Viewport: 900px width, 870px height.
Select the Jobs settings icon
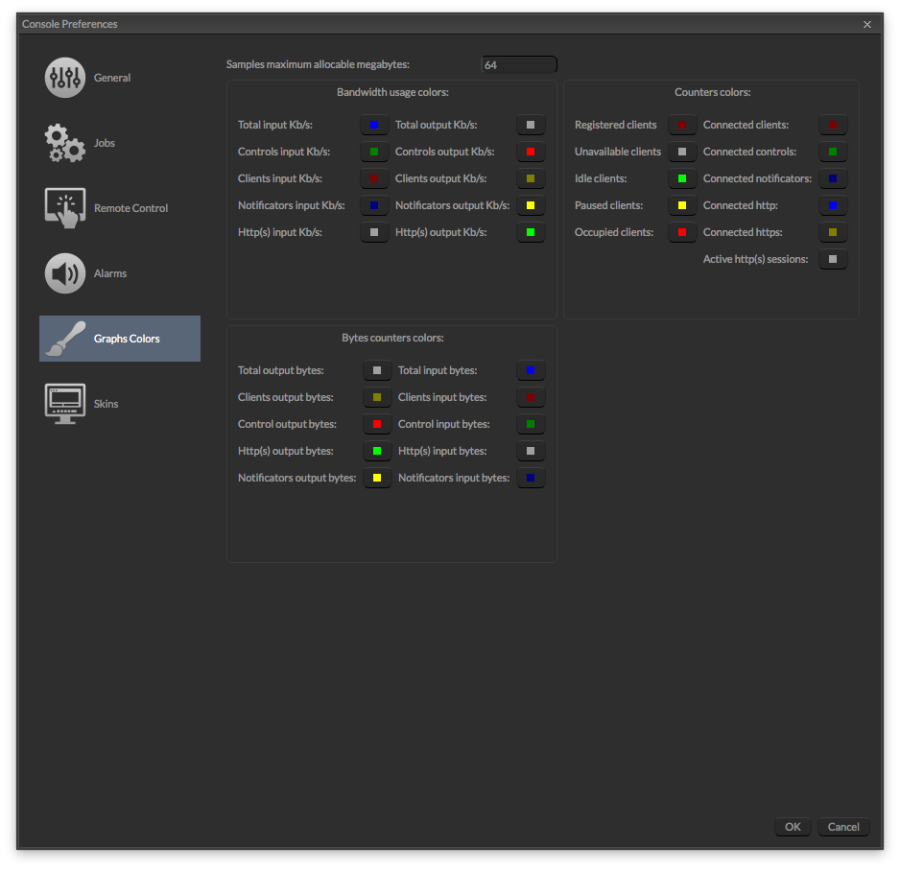coord(65,142)
